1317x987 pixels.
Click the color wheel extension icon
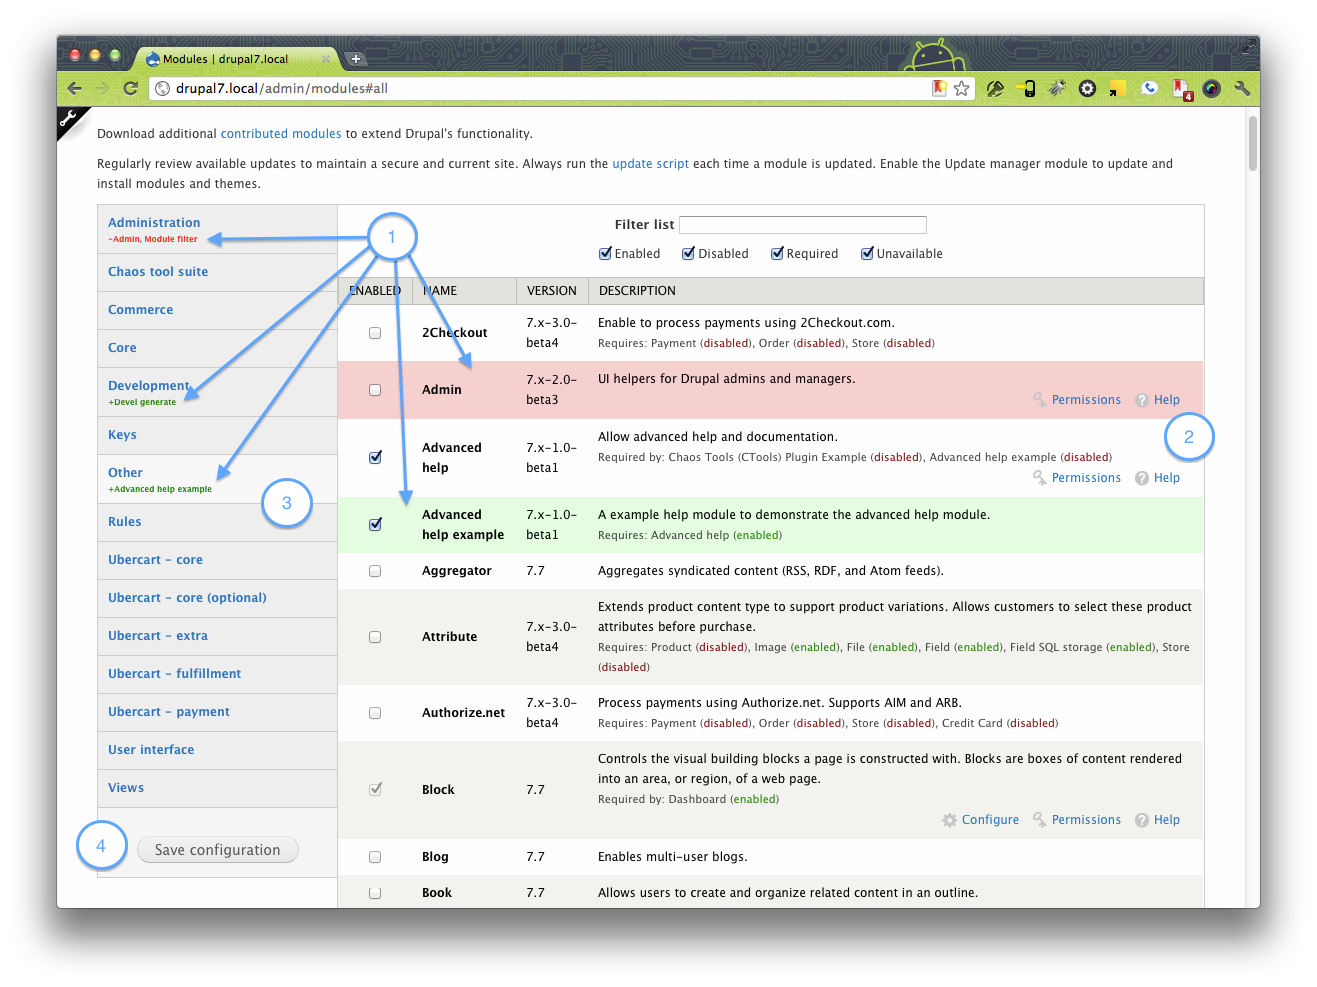[x=1211, y=88]
